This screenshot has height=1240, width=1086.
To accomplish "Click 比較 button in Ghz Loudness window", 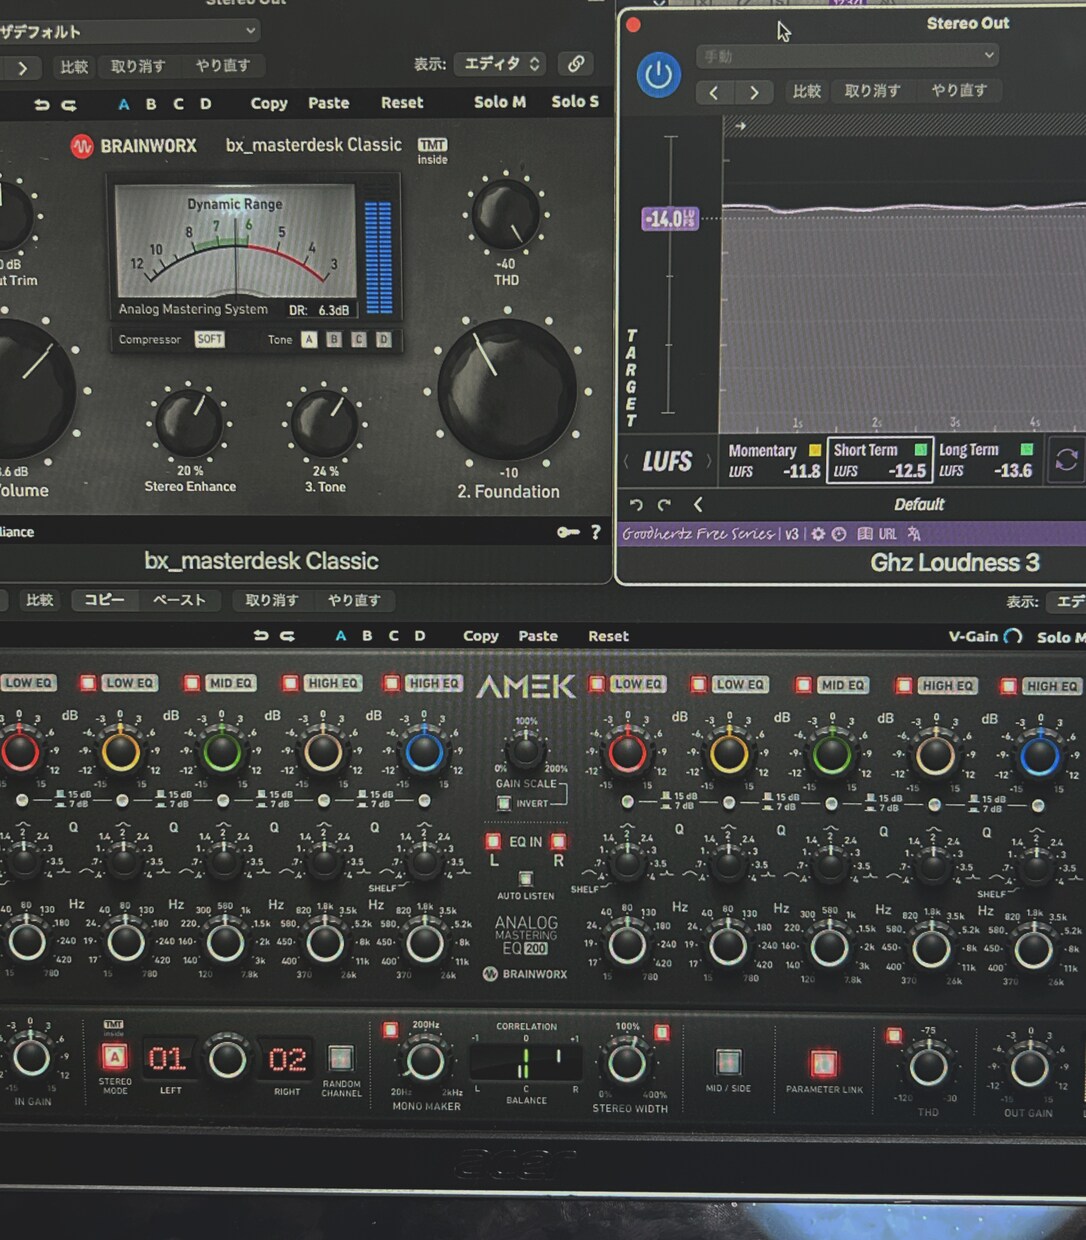I will 806,91.
